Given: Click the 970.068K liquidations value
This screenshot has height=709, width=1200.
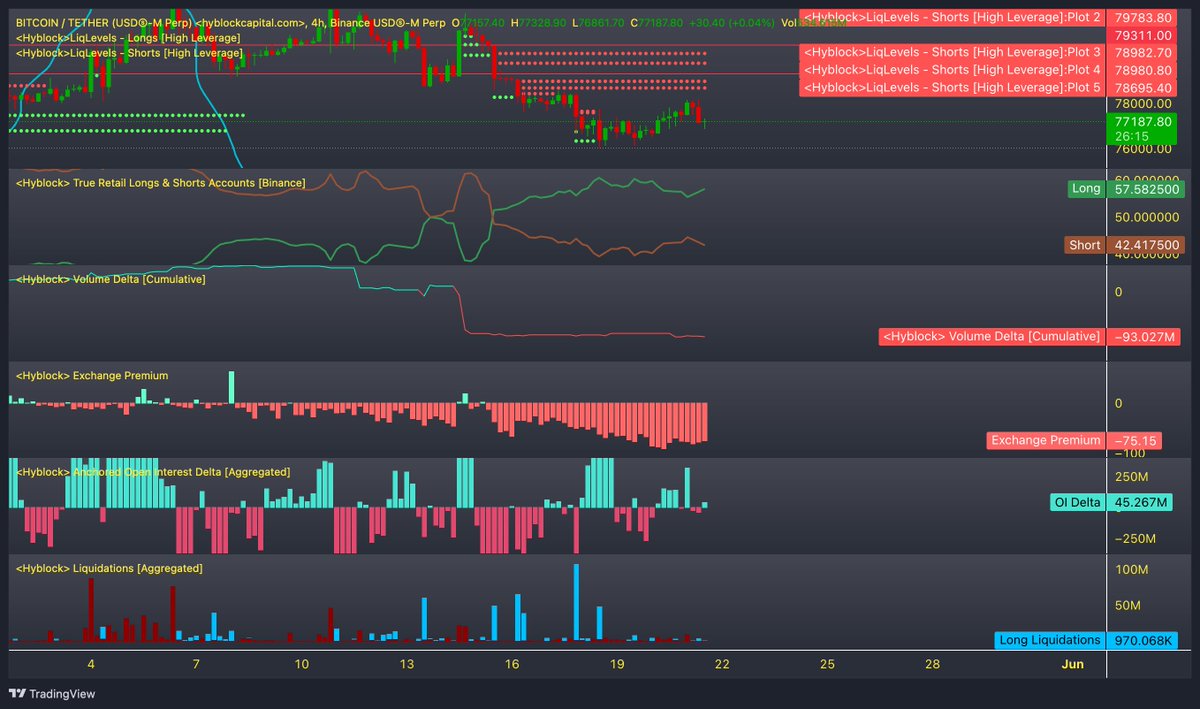Looking at the screenshot, I should pos(1143,640).
